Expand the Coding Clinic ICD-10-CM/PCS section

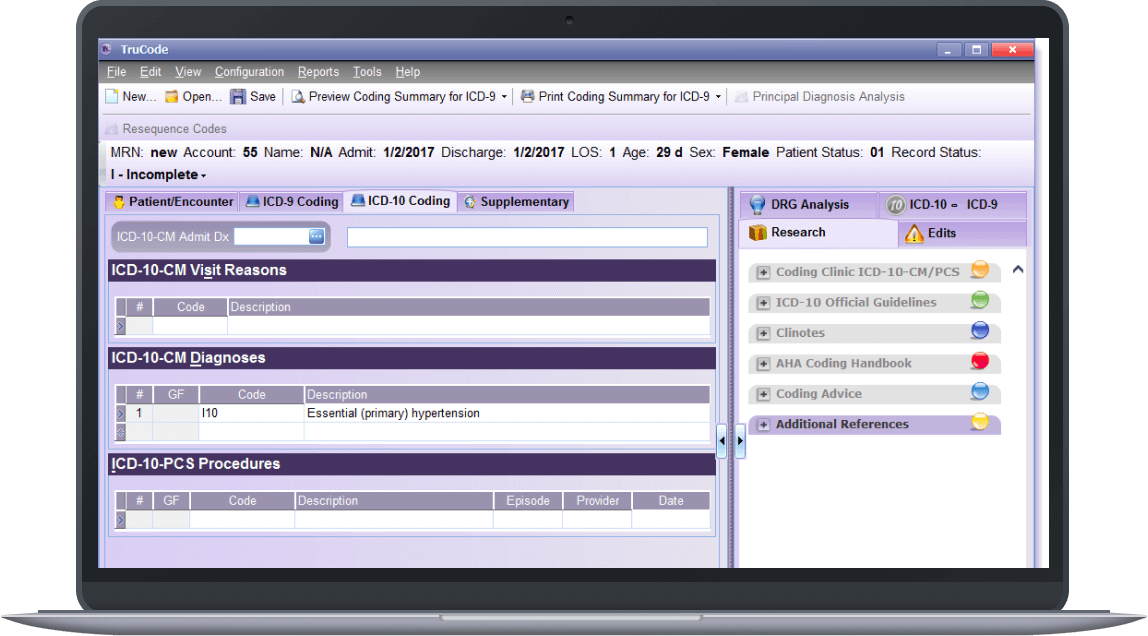click(765, 271)
